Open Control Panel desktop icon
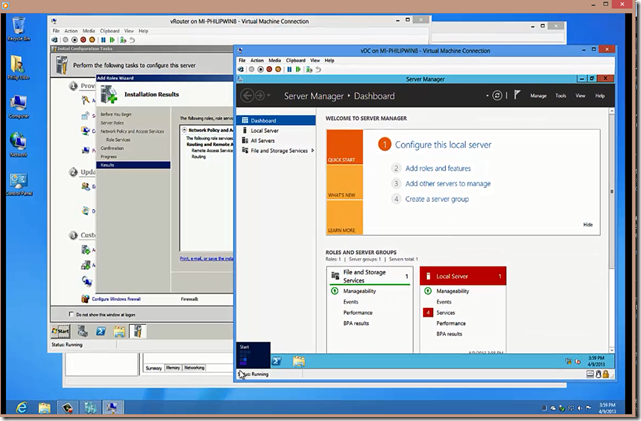 pos(19,184)
